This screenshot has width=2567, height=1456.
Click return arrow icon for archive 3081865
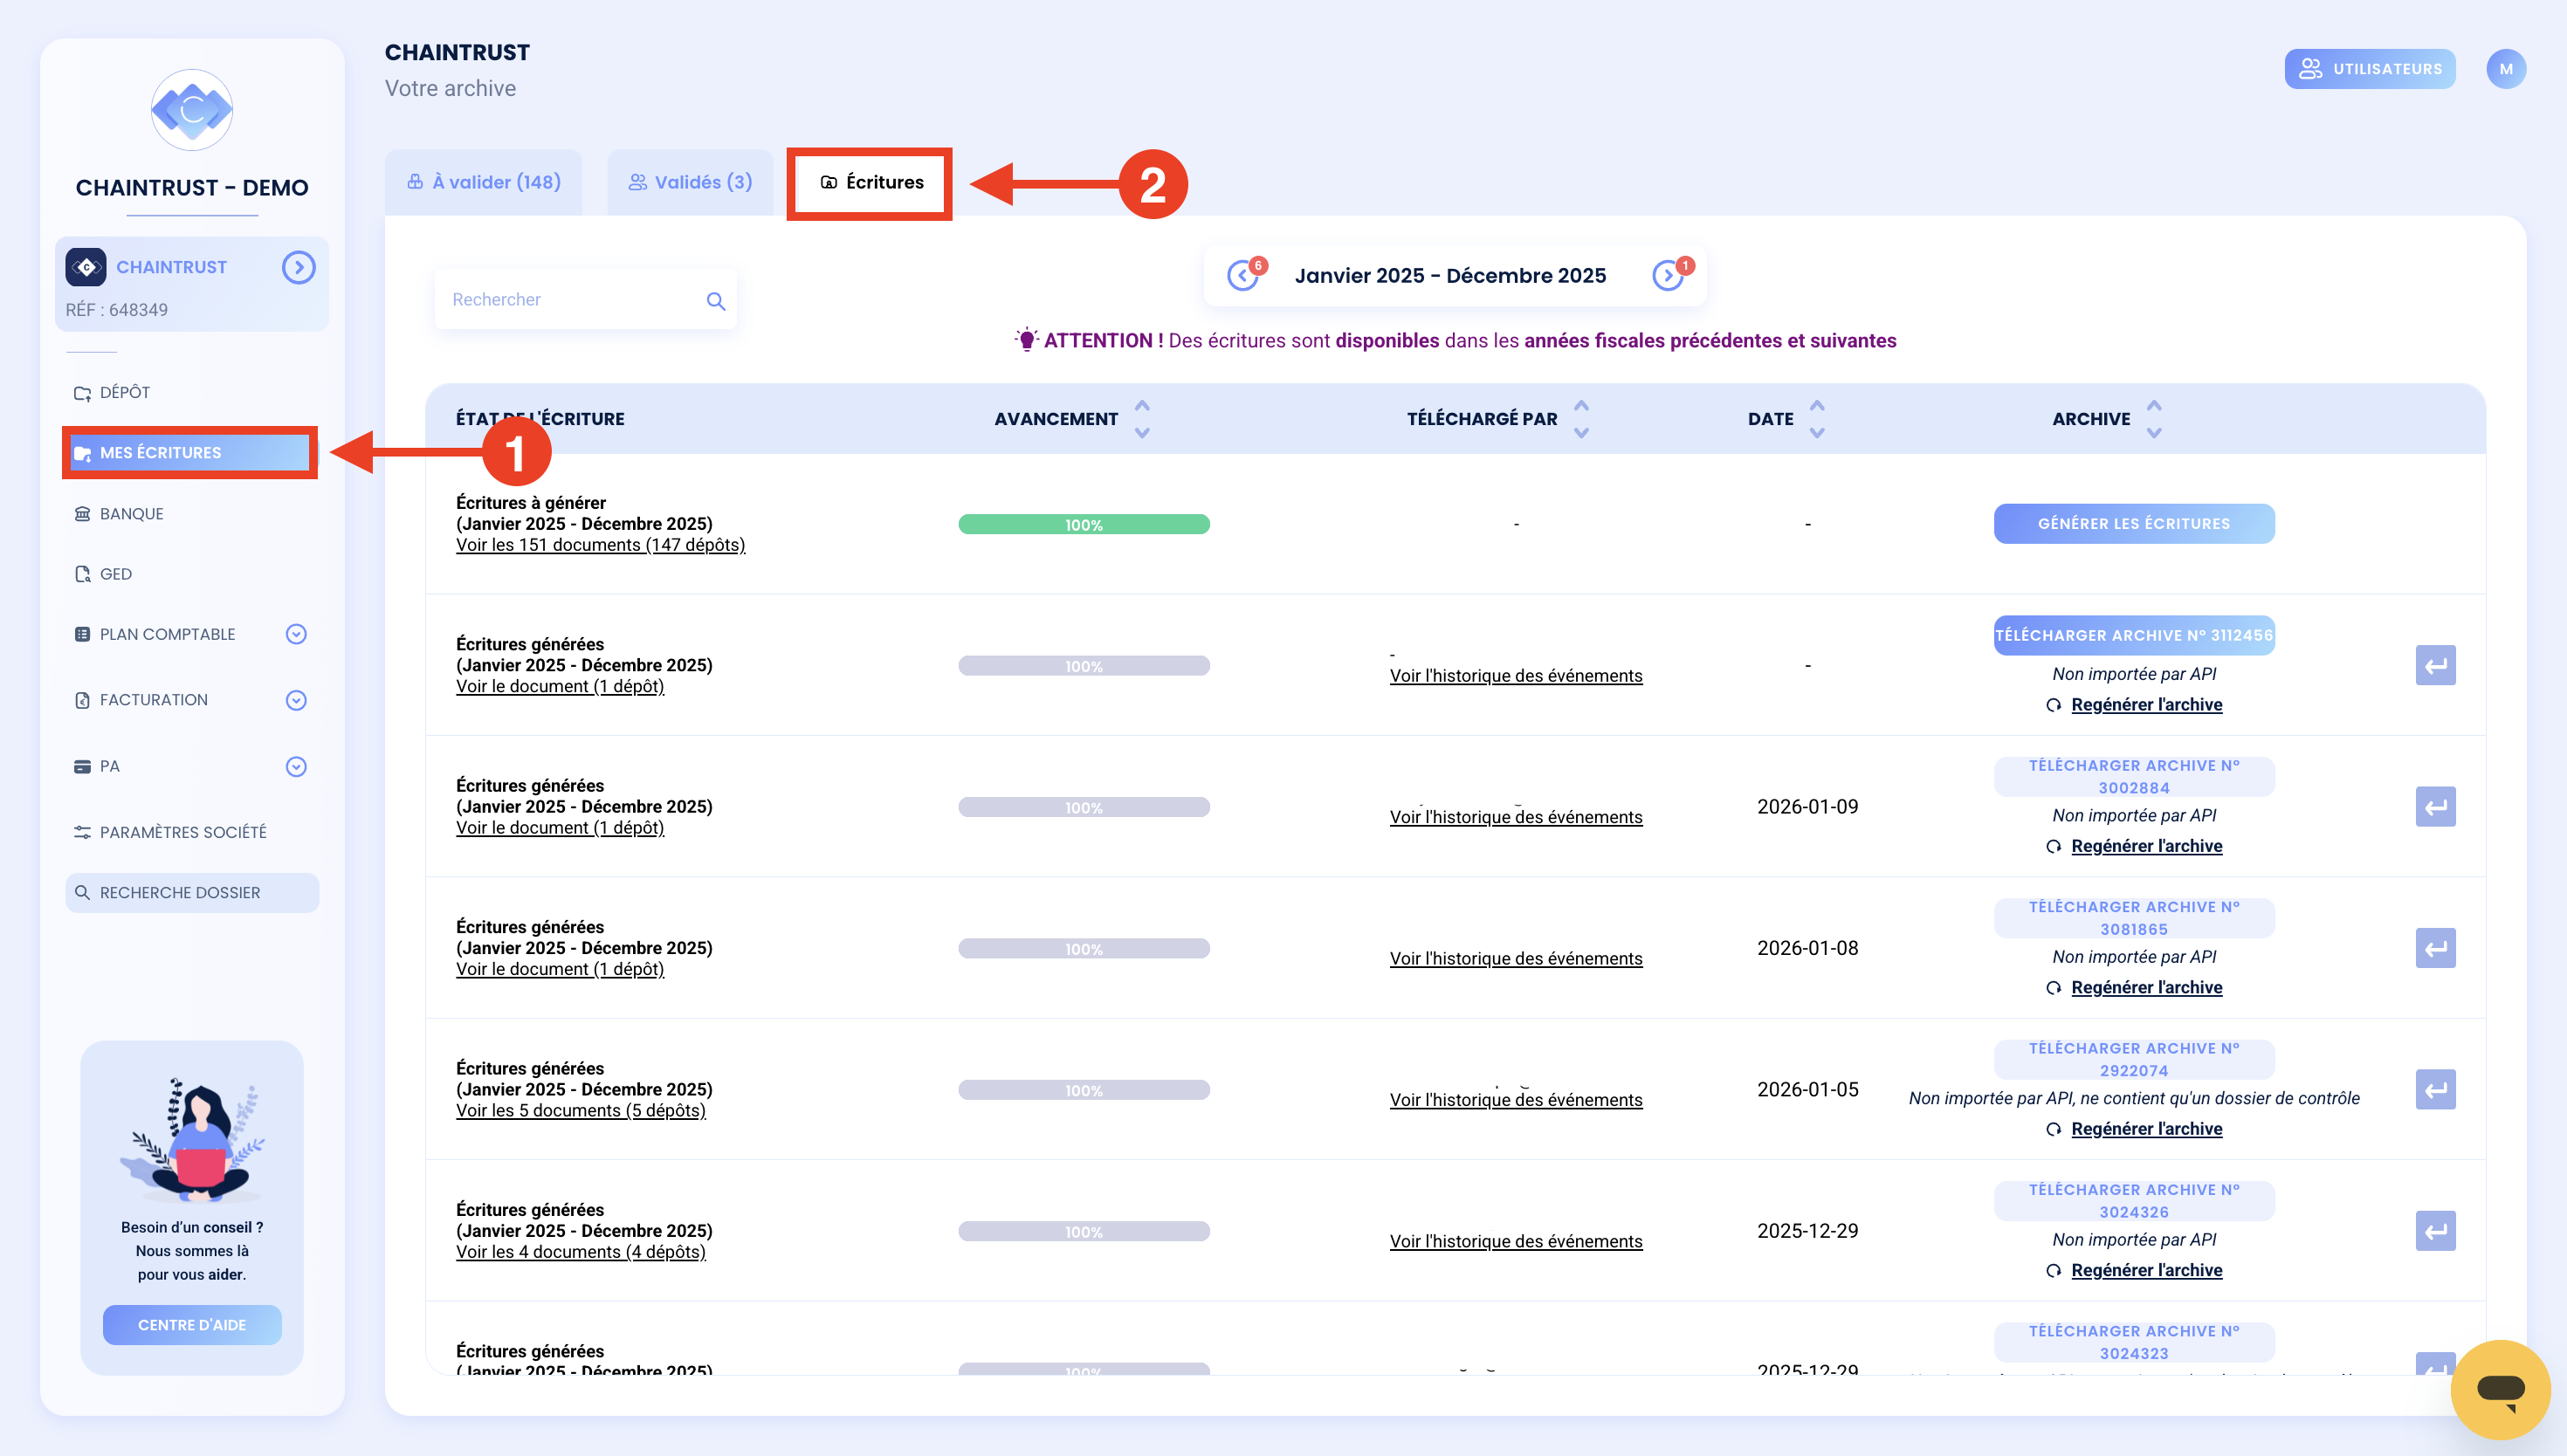[x=2436, y=948]
